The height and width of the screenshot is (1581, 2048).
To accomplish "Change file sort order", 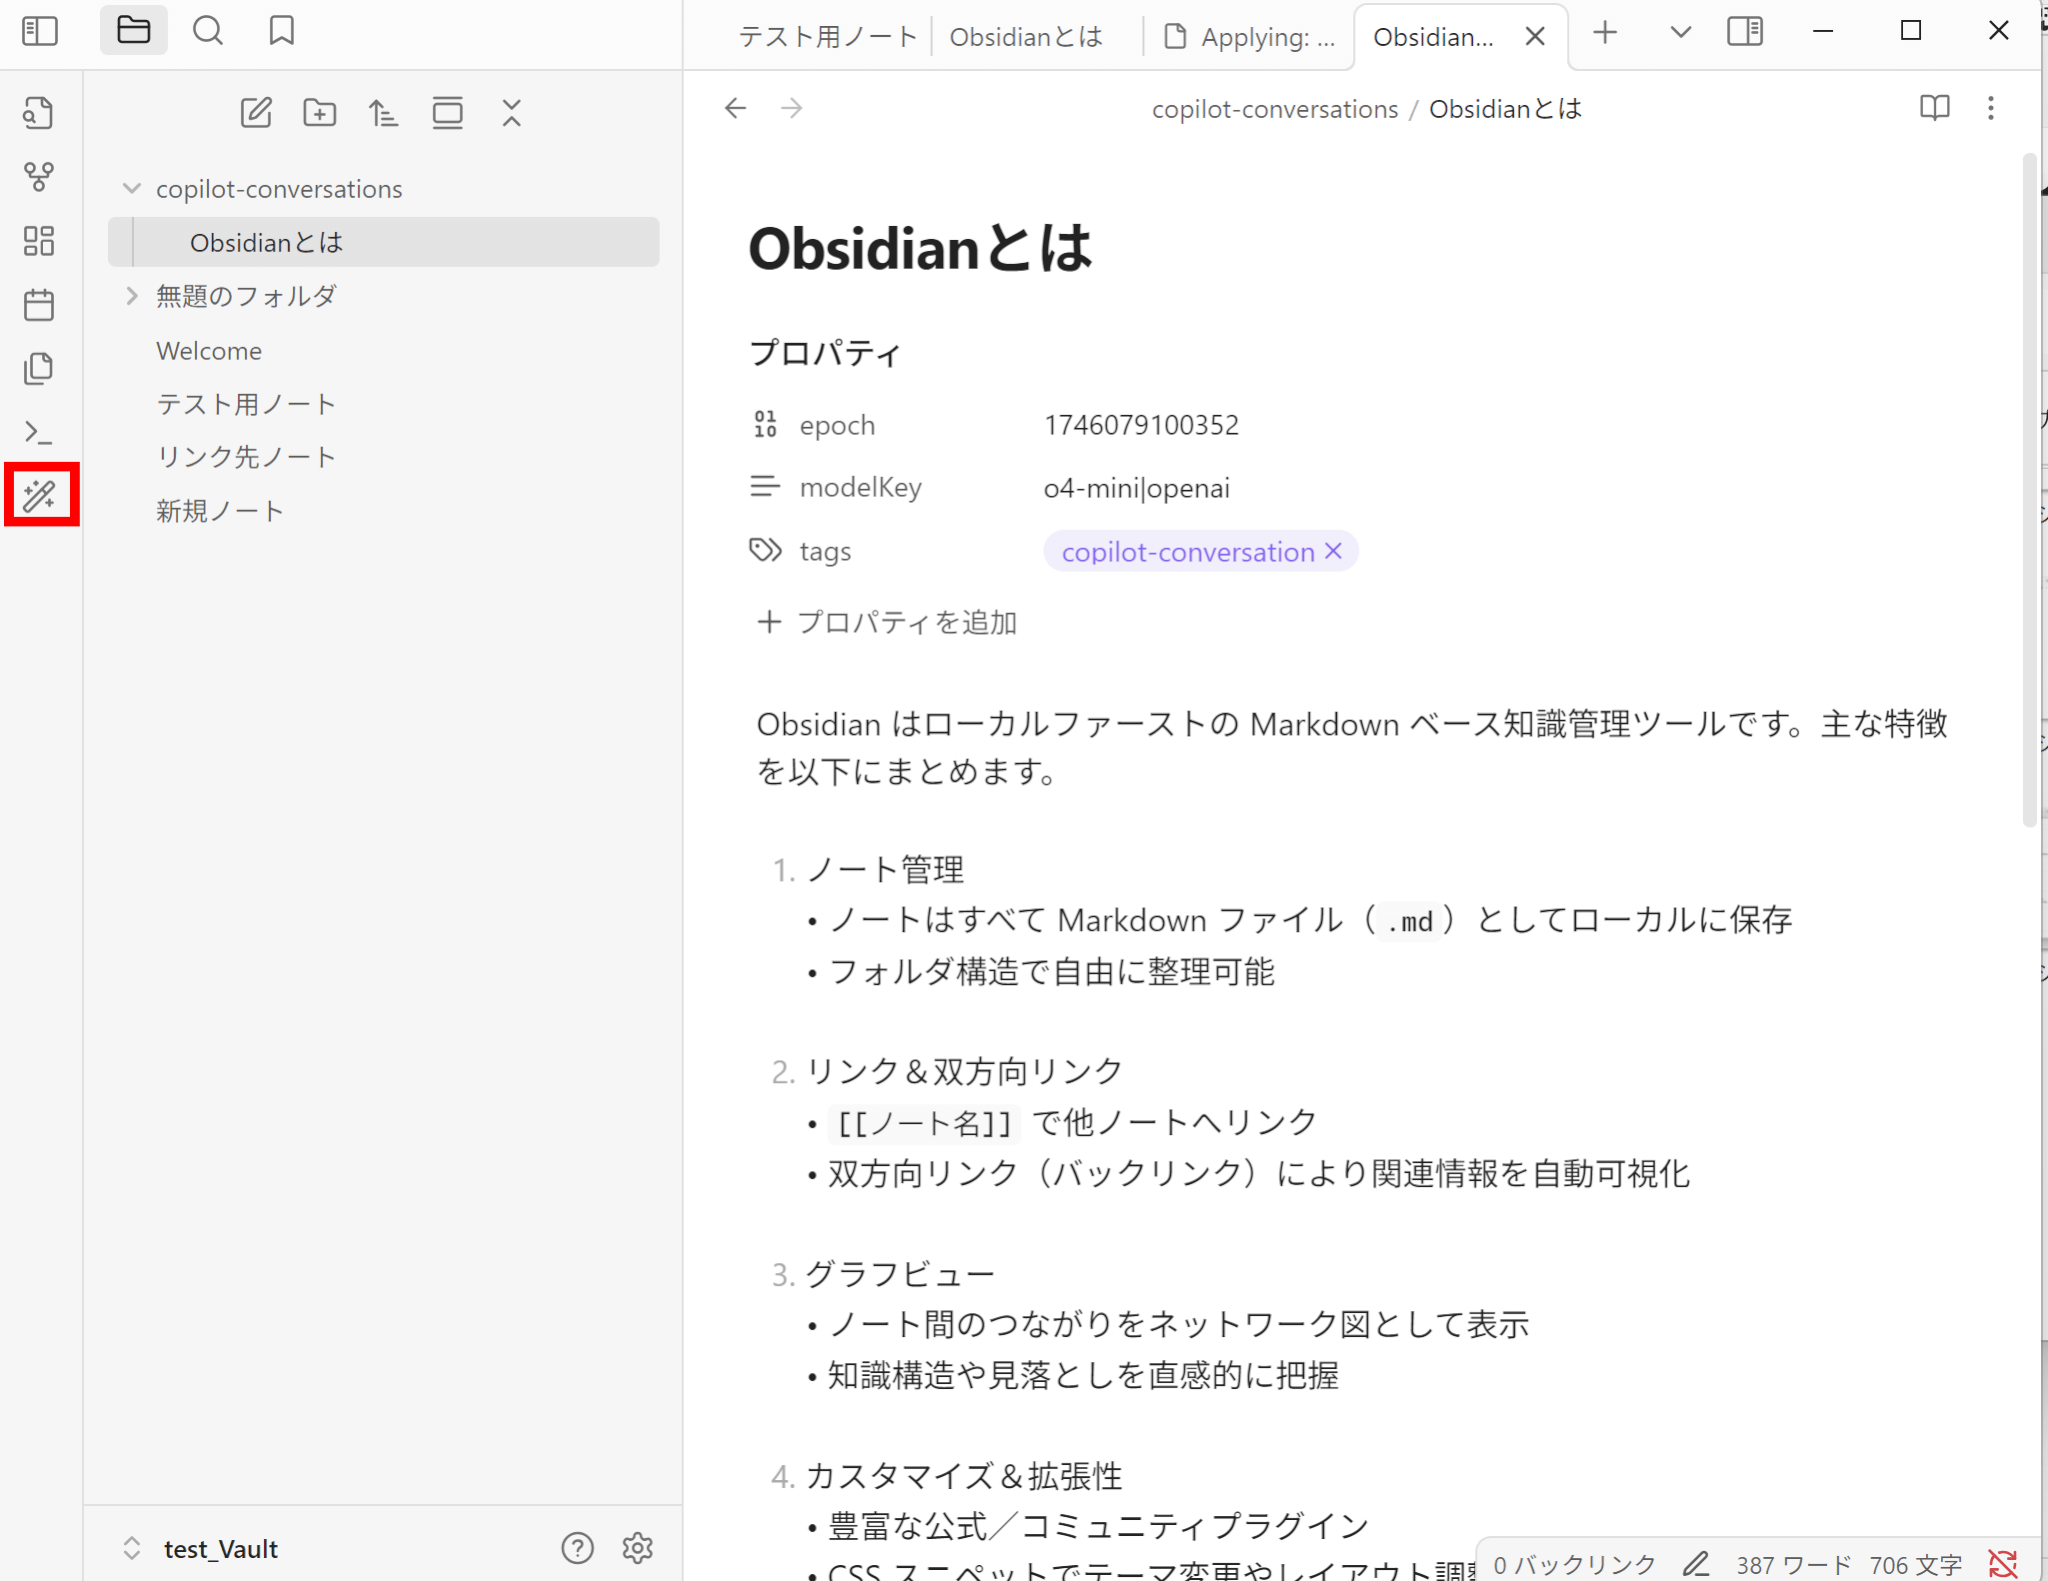I will (384, 113).
